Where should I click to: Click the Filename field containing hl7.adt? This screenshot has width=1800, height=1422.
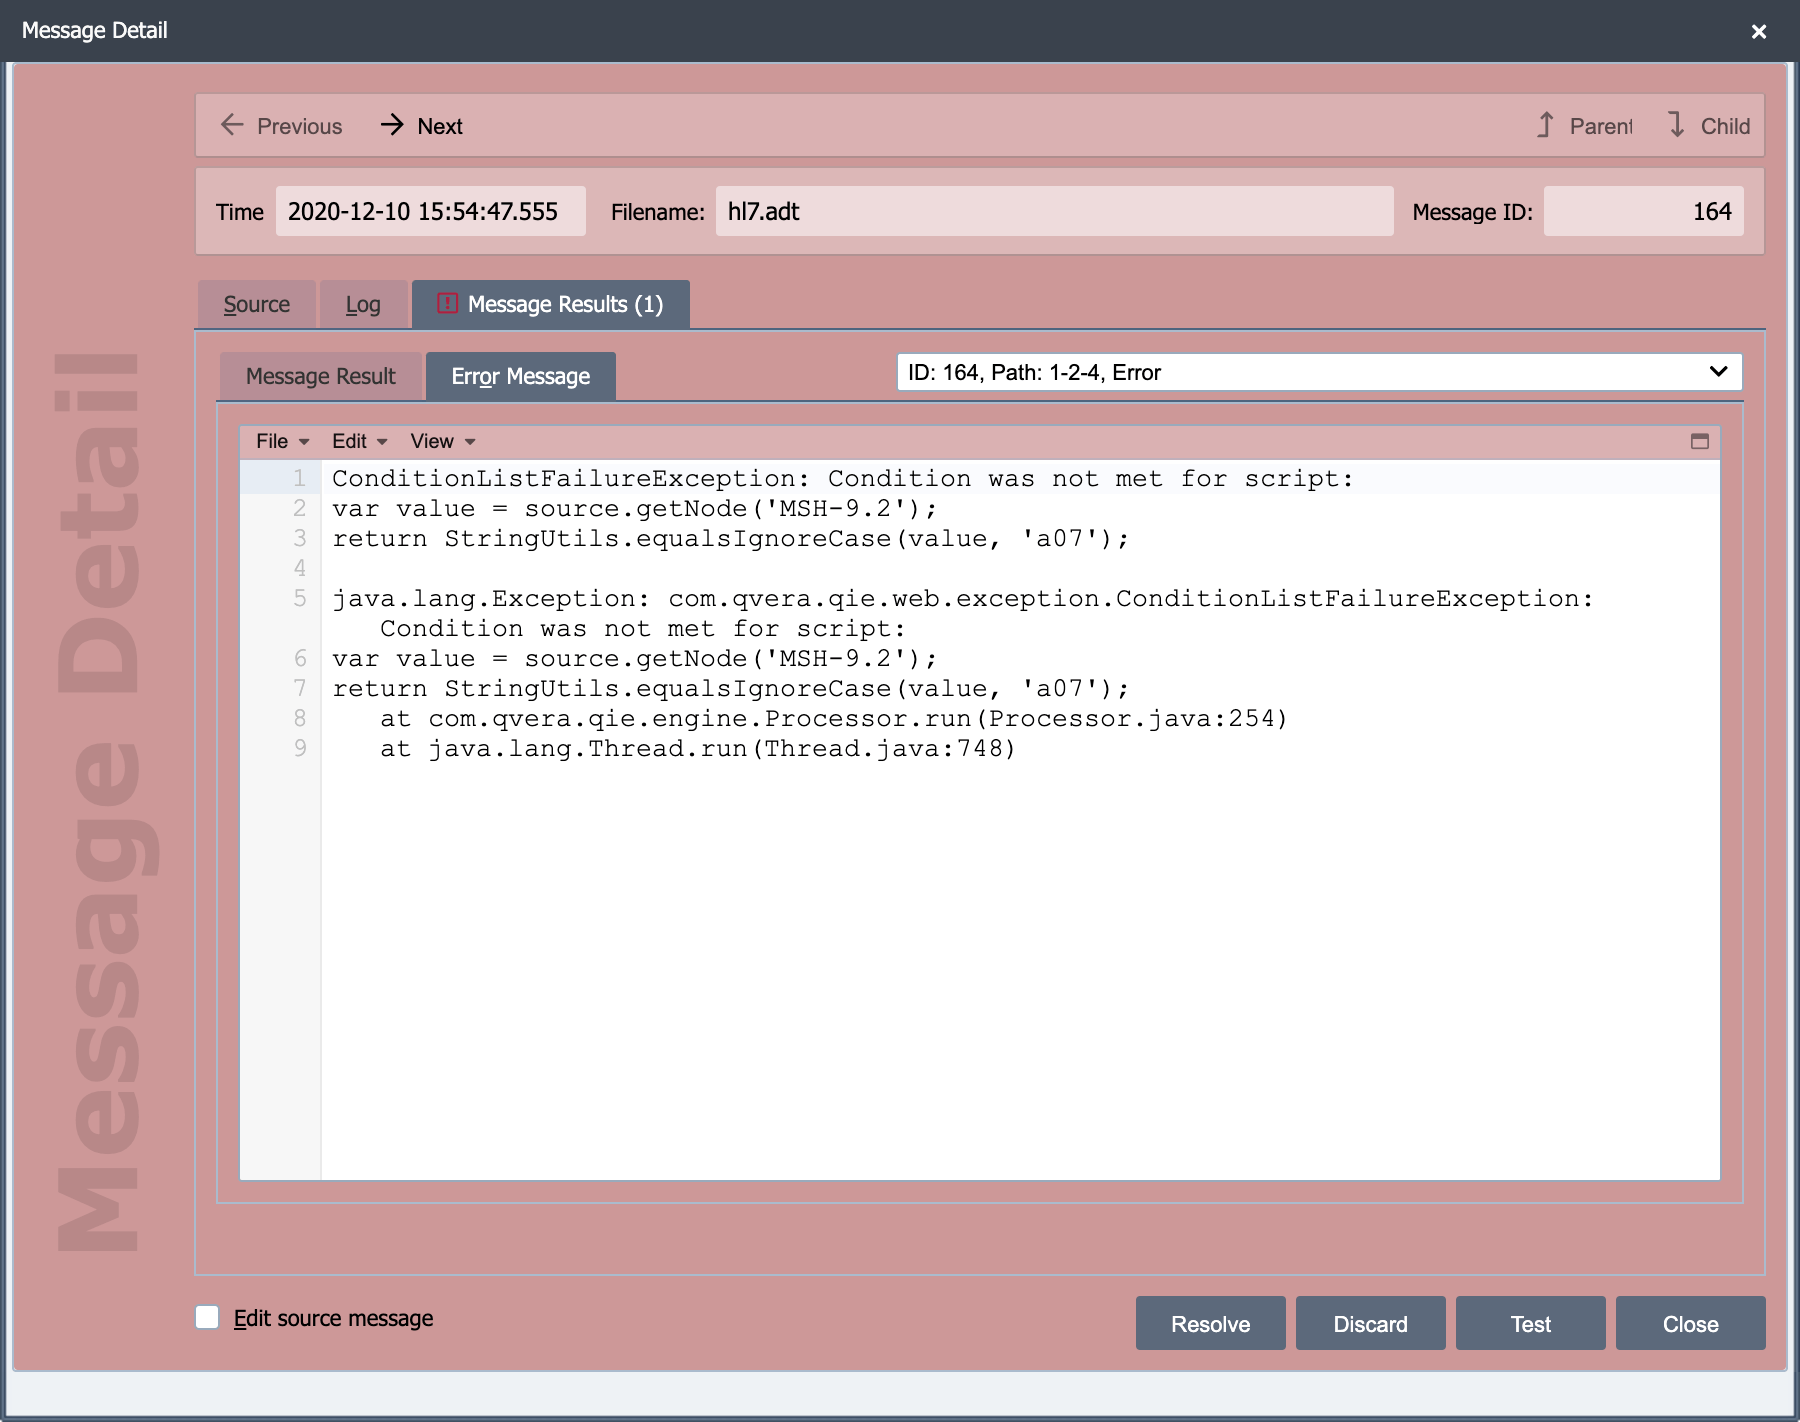1054,211
